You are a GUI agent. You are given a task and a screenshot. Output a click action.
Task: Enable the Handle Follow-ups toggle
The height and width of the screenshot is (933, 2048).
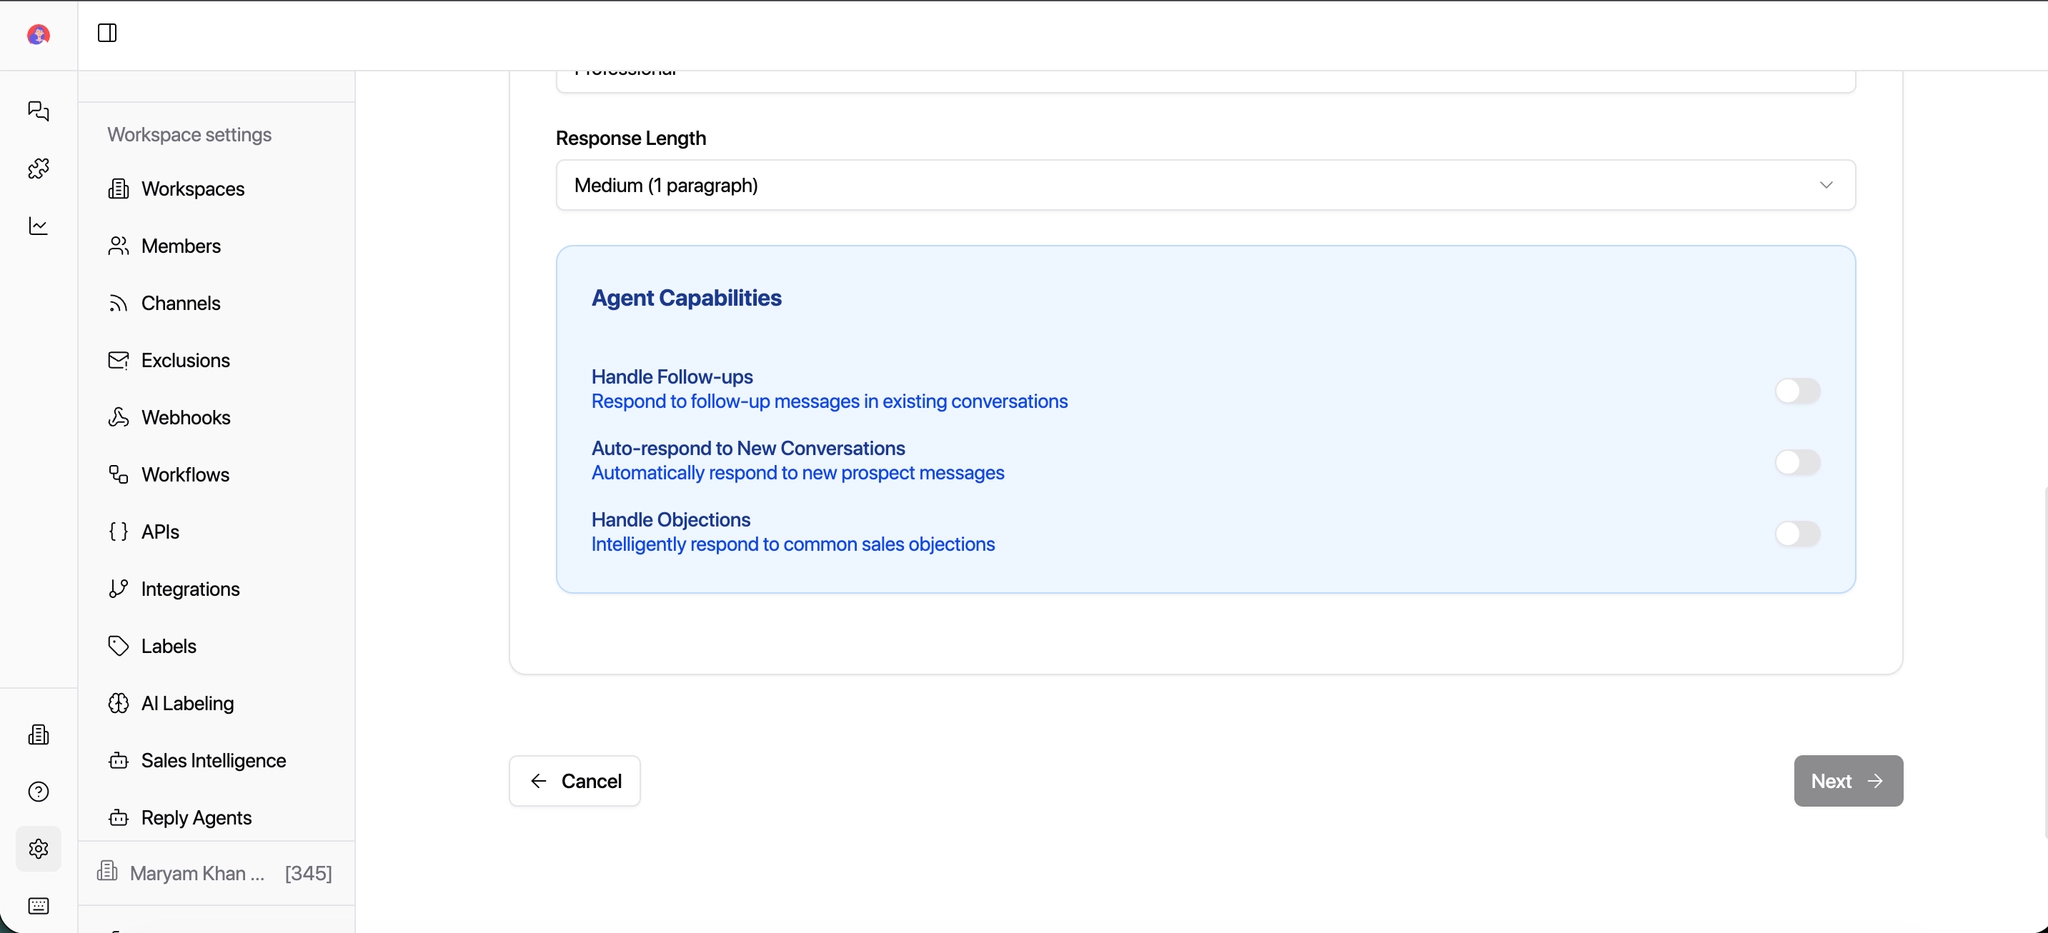click(x=1798, y=391)
